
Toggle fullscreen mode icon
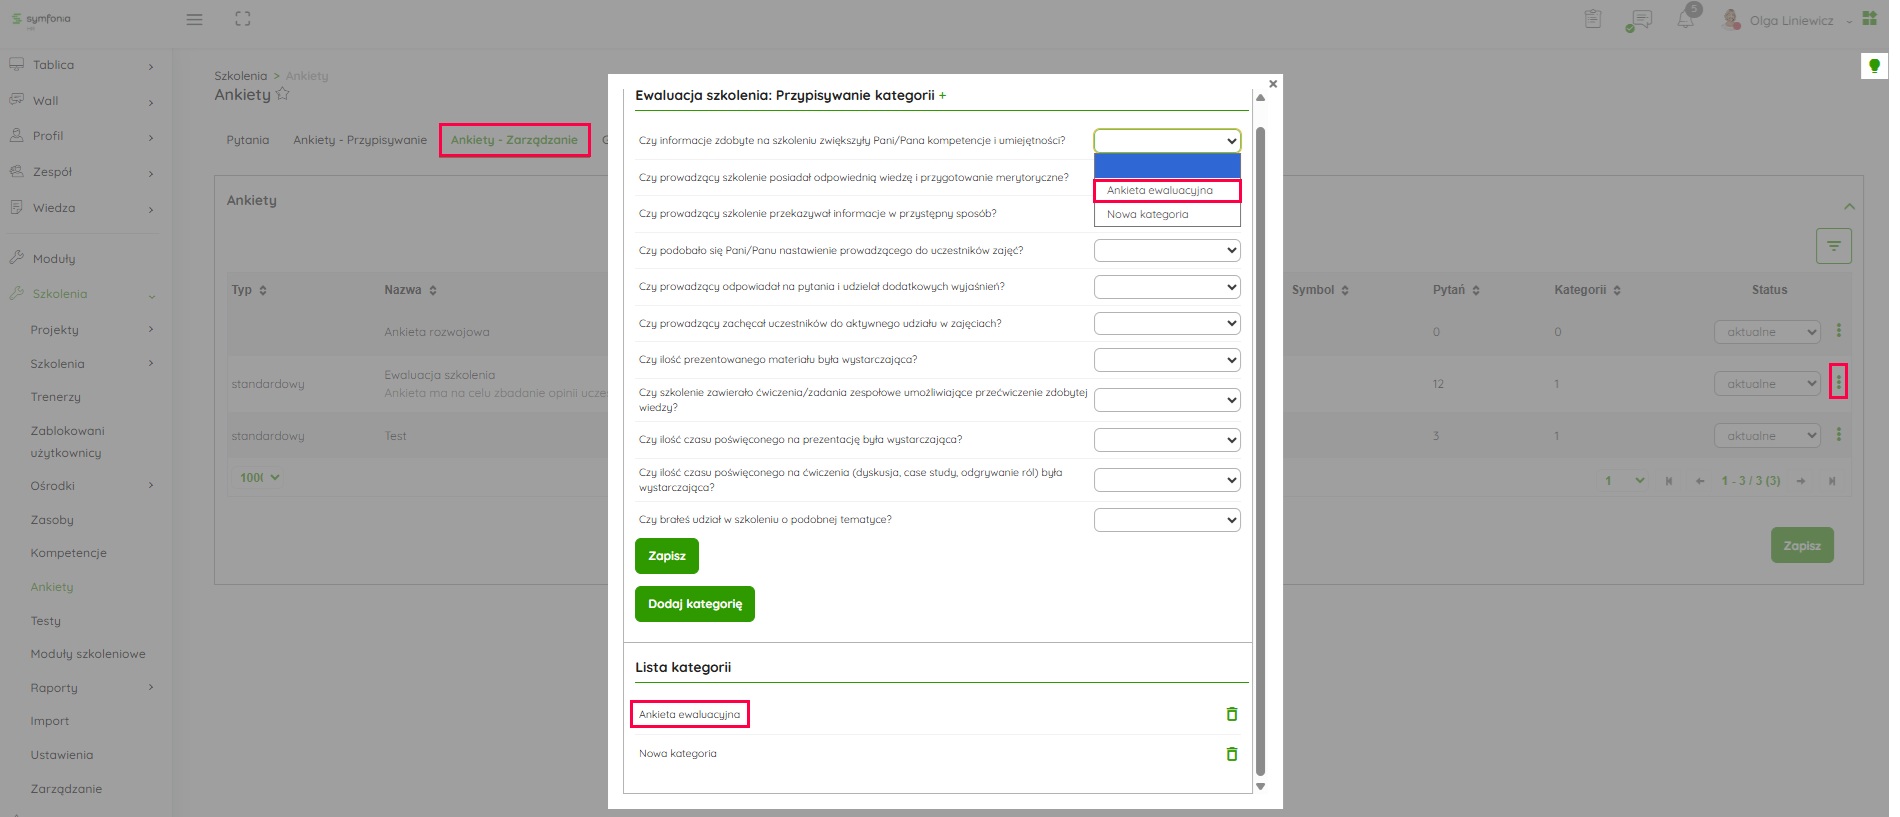pos(243,19)
